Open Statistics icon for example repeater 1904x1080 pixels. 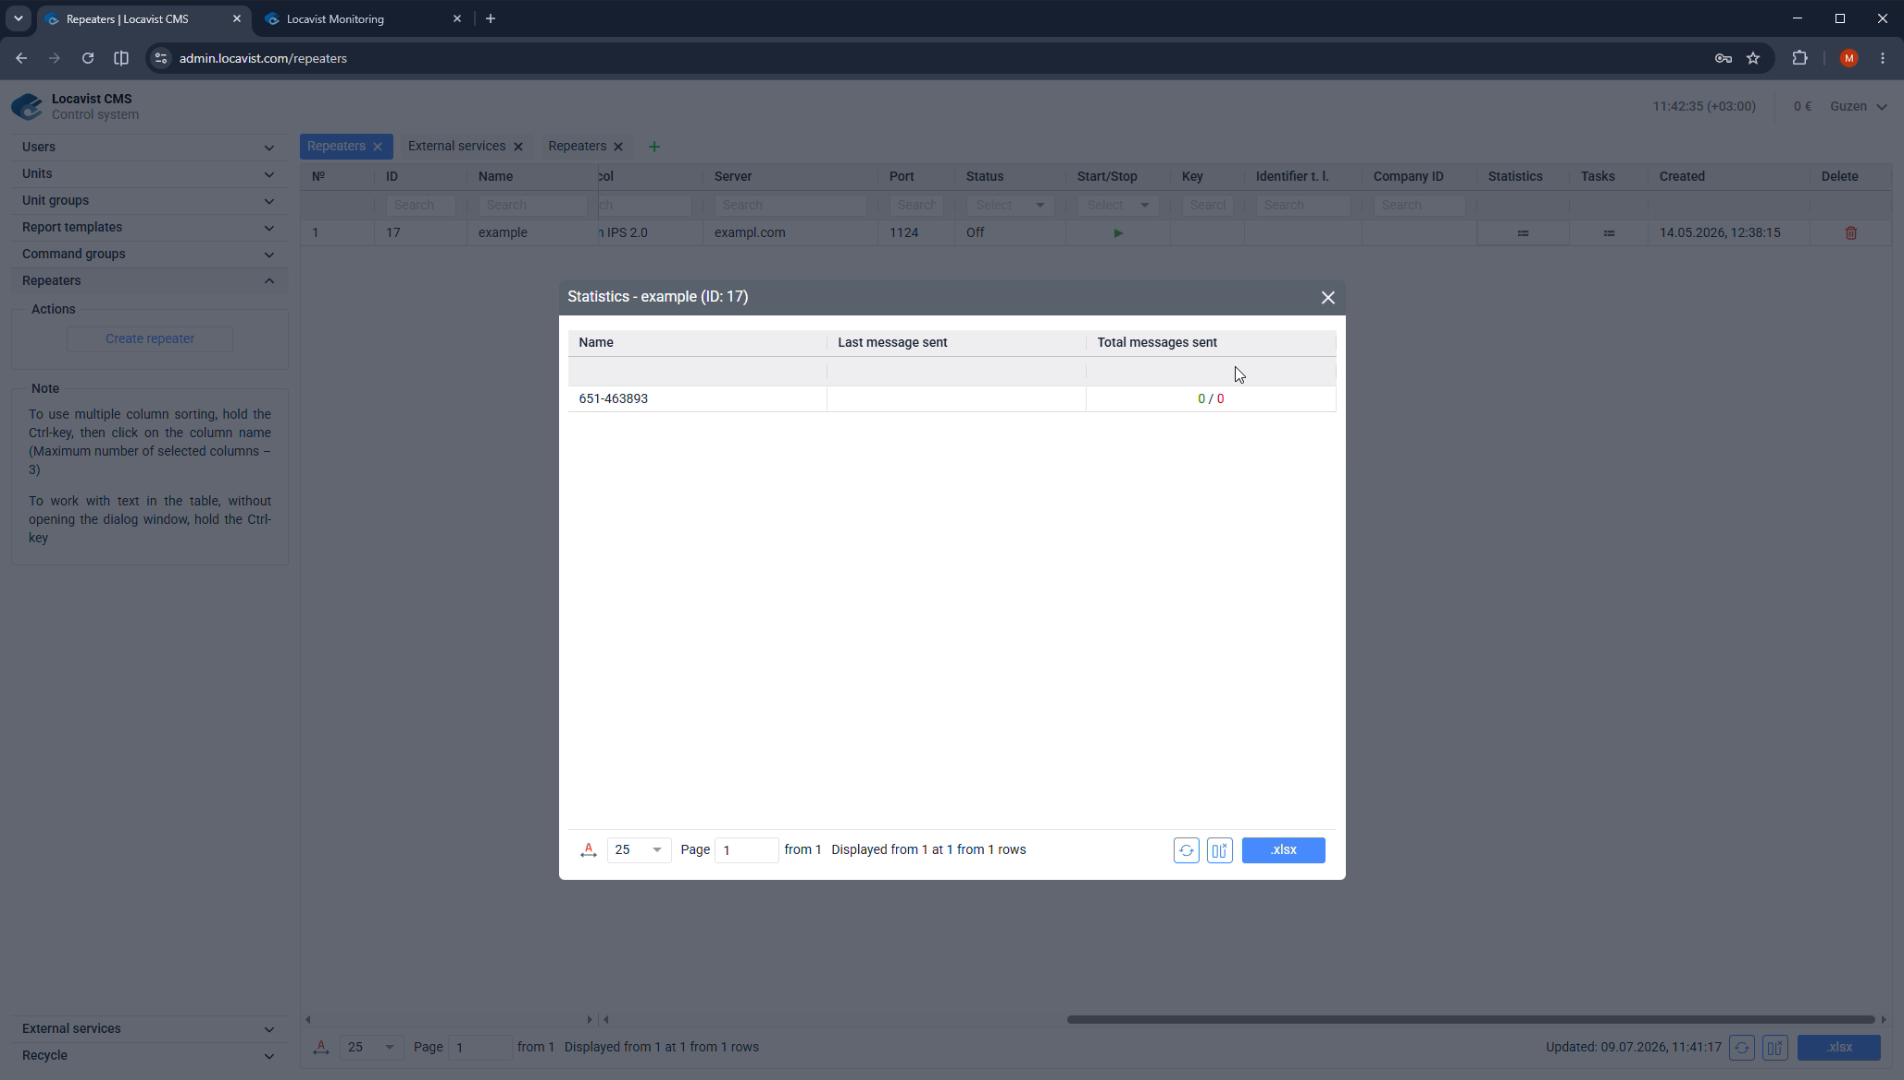pyautogui.click(x=1523, y=233)
